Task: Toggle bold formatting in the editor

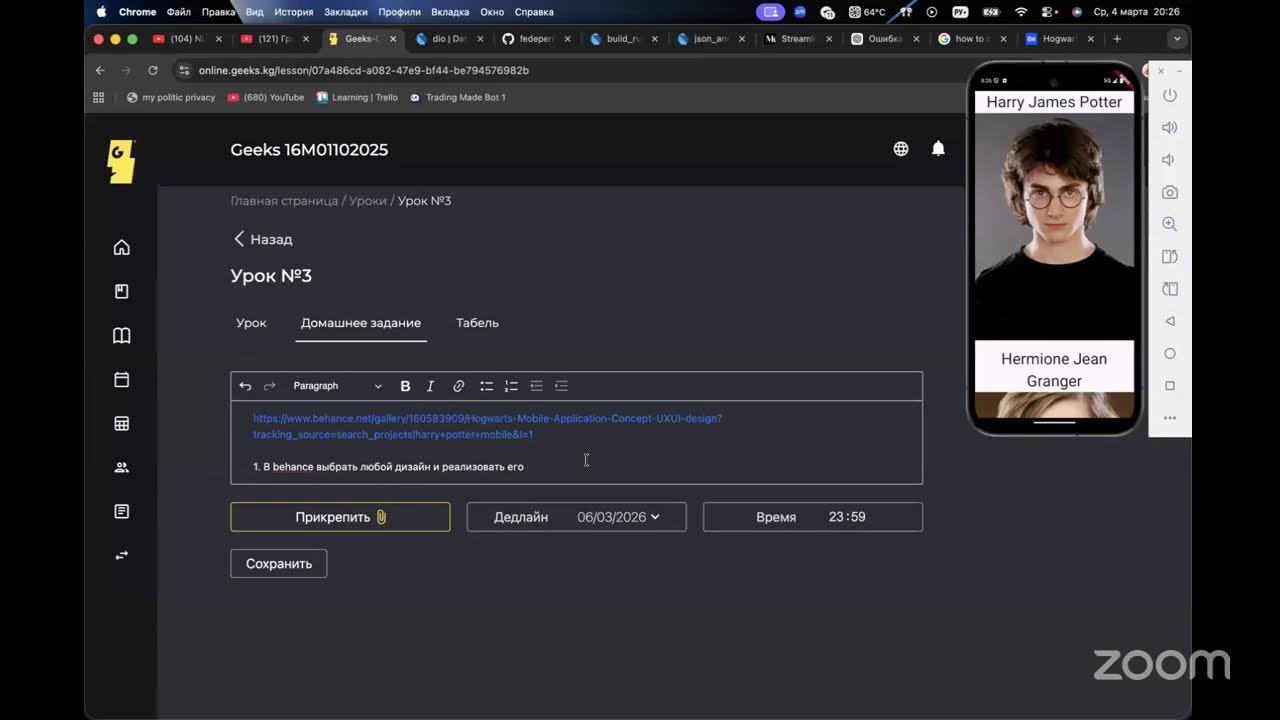Action: 405,386
